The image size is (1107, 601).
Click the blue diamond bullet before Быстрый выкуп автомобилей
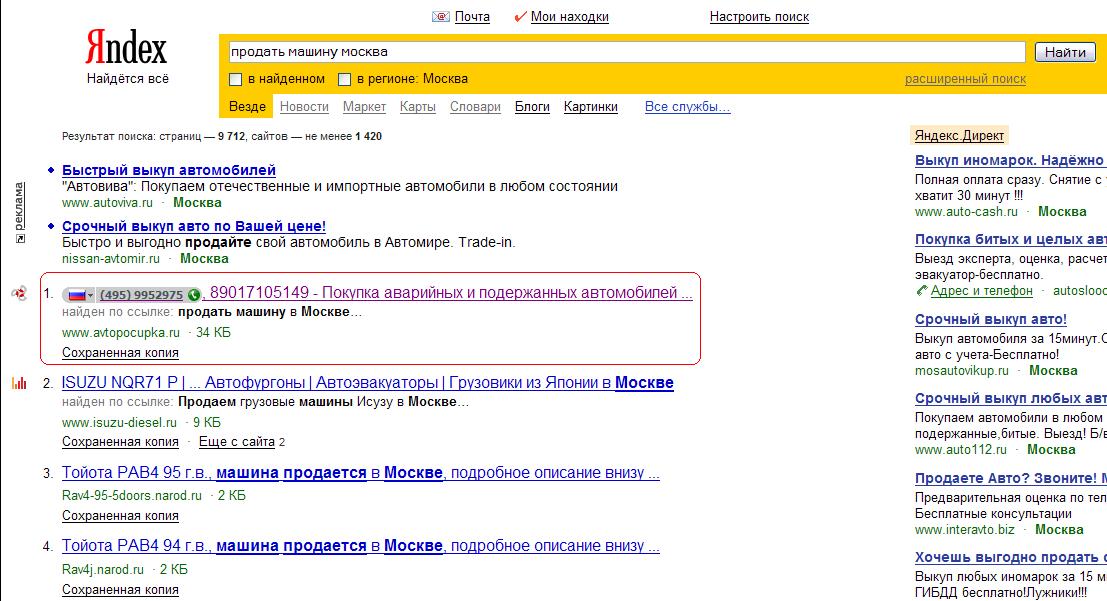51,170
